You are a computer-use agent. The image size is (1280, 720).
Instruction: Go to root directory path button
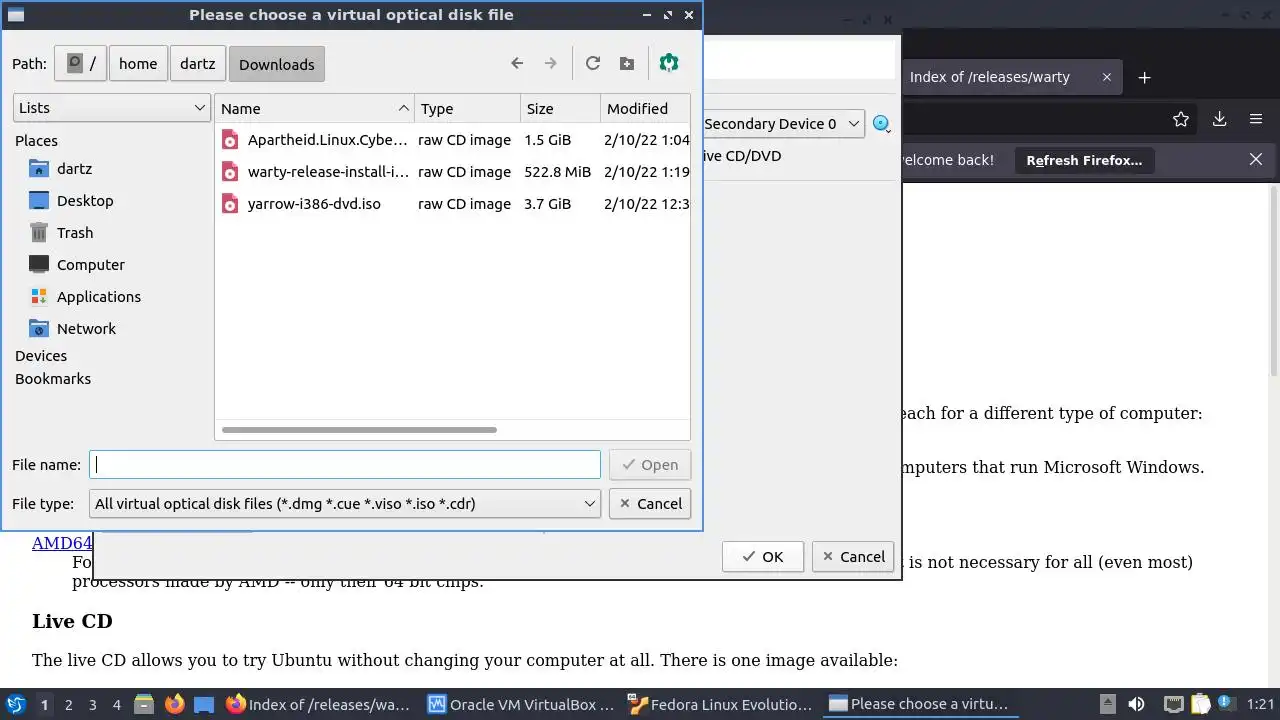(x=80, y=63)
